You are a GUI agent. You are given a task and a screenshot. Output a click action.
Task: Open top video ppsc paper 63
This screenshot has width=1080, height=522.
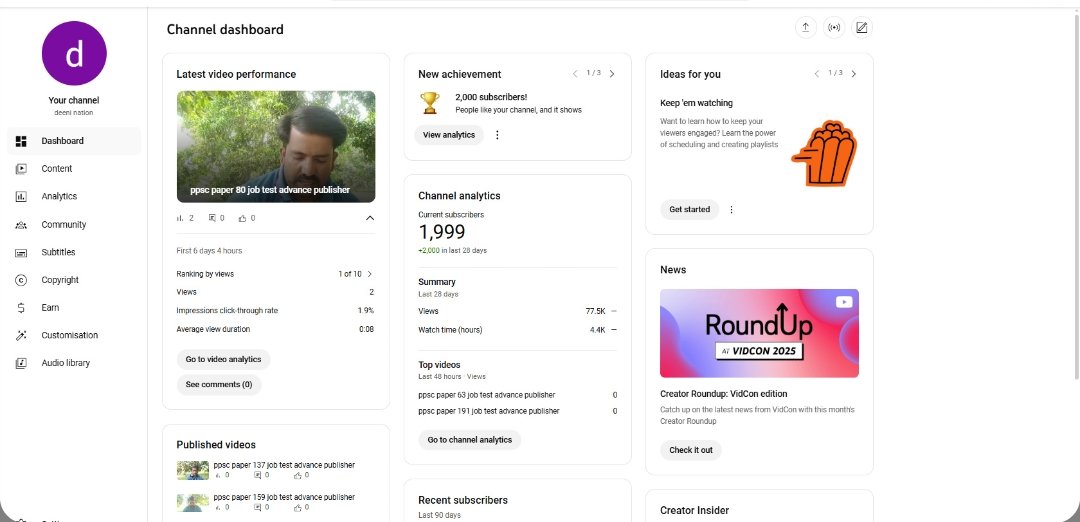click(486, 395)
